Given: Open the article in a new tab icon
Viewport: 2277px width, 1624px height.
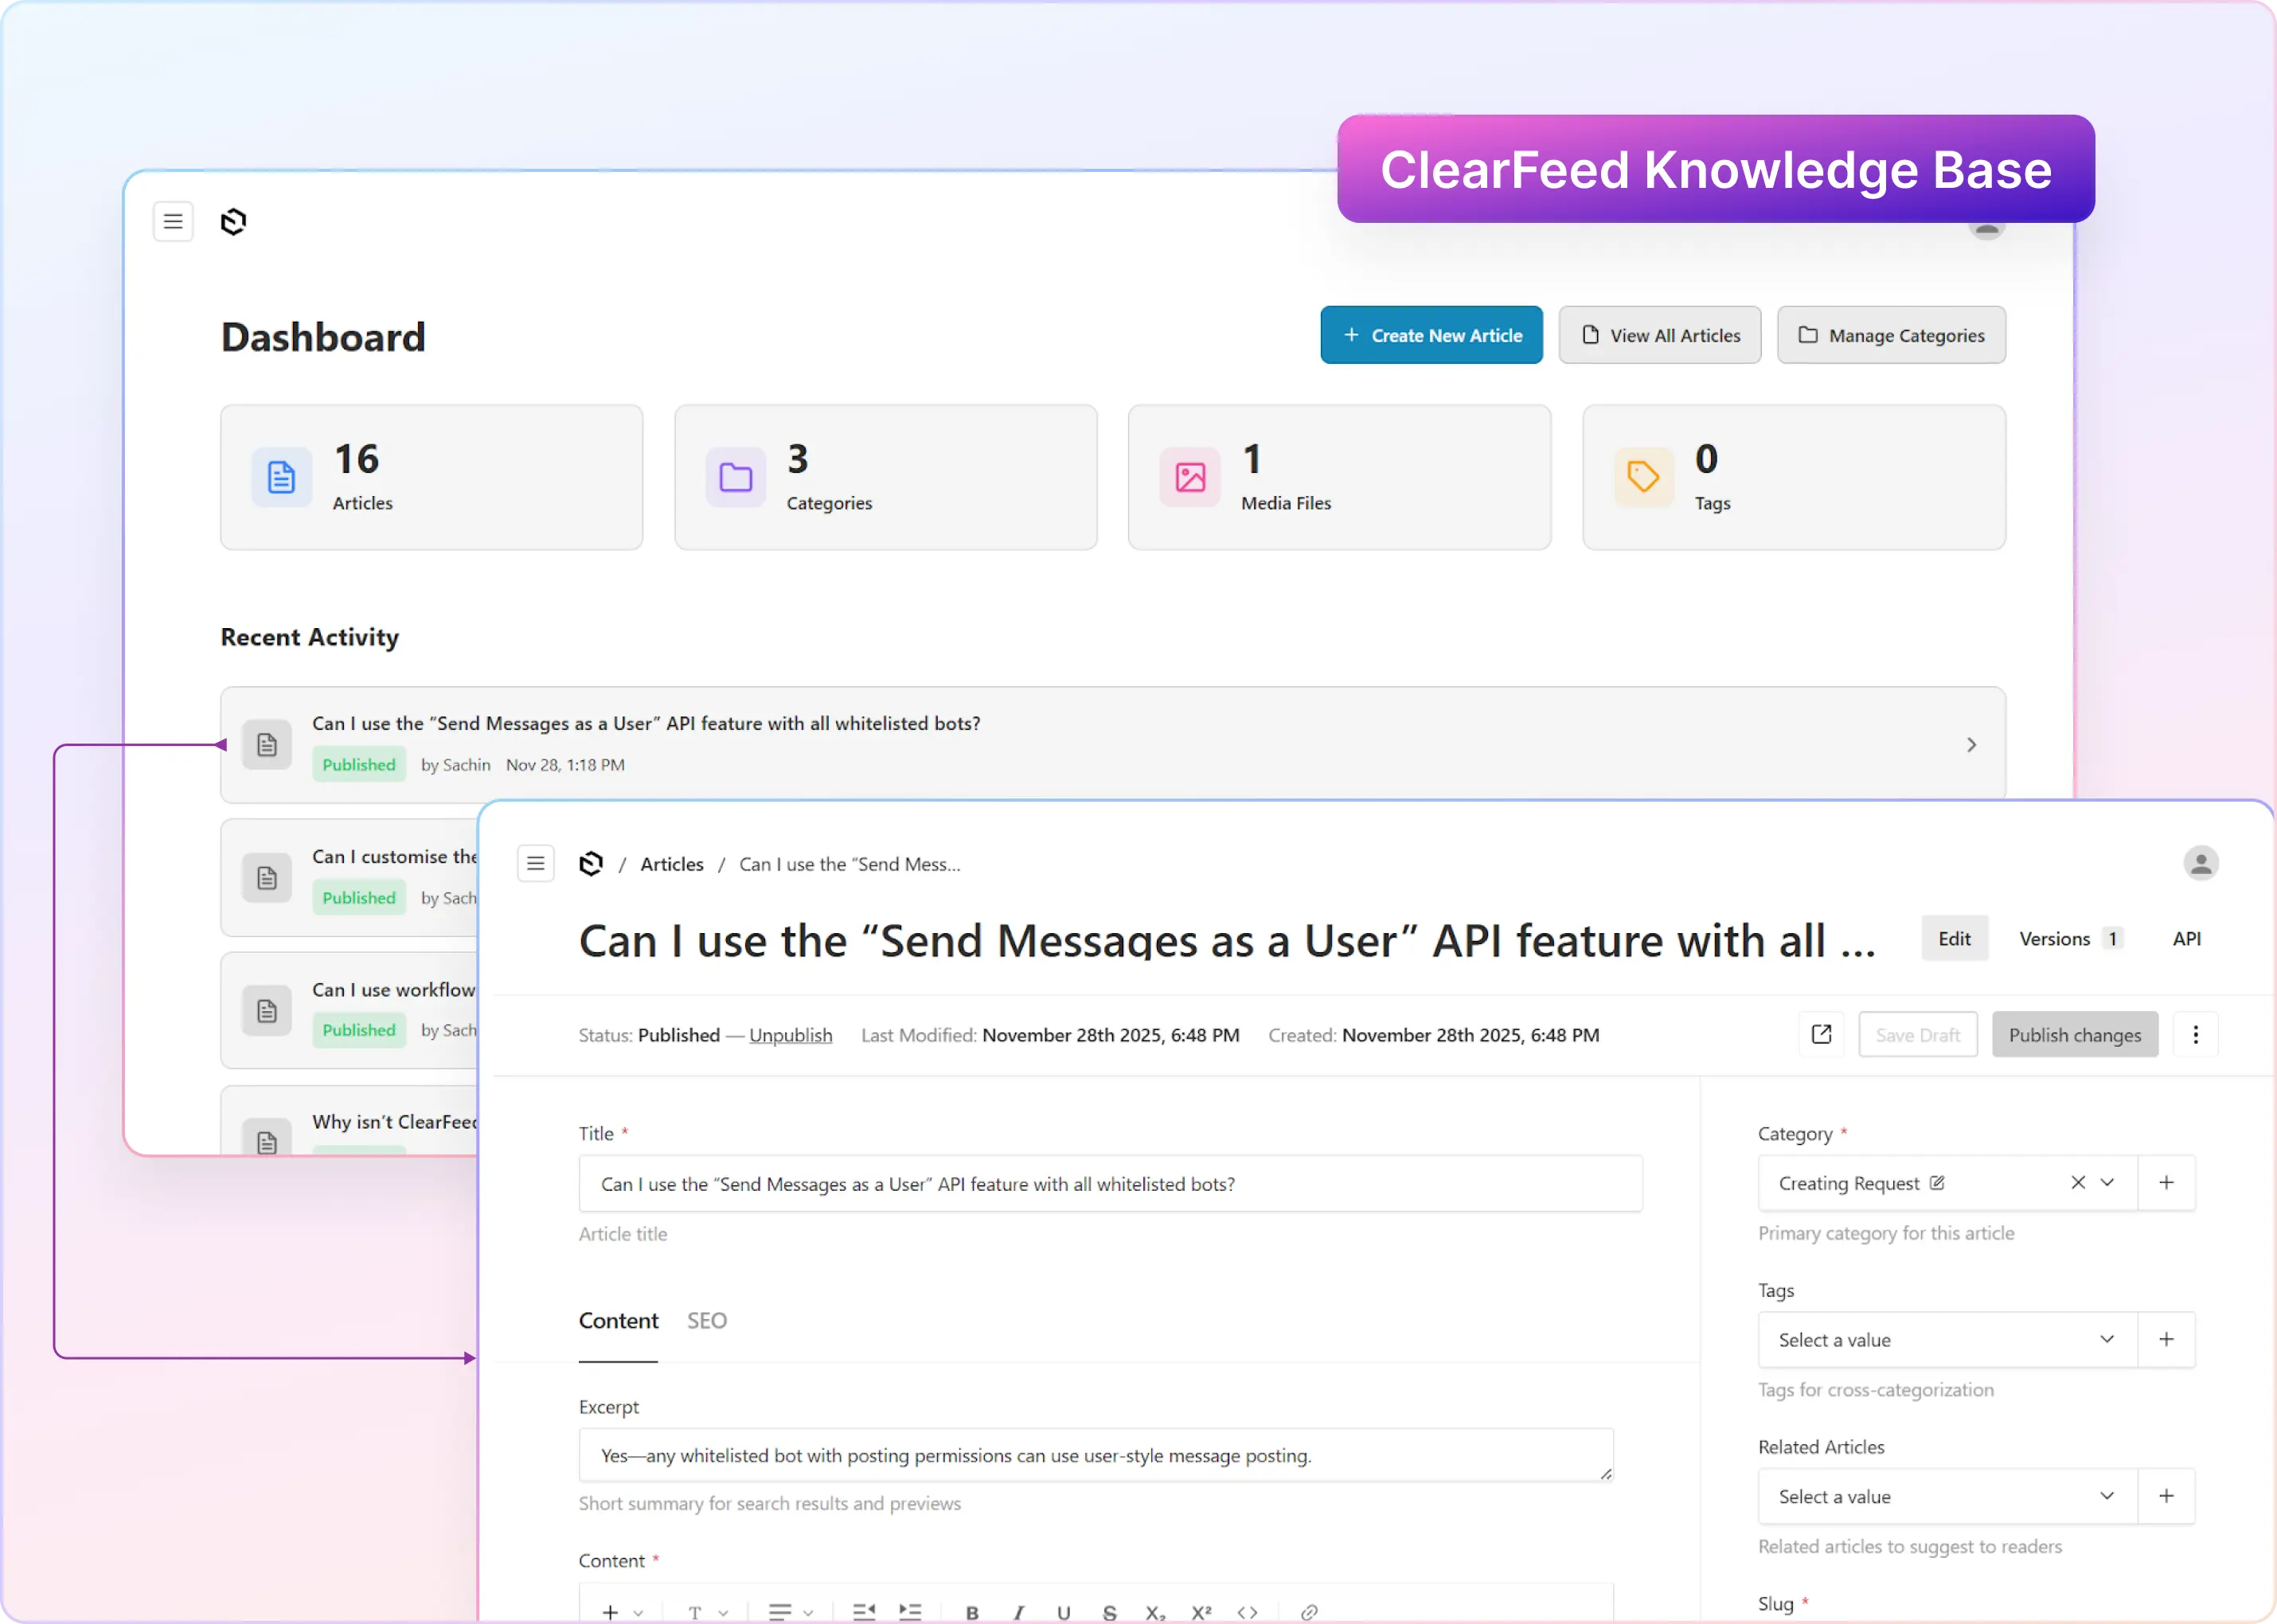Looking at the screenshot, I should pos(1821,1034).
